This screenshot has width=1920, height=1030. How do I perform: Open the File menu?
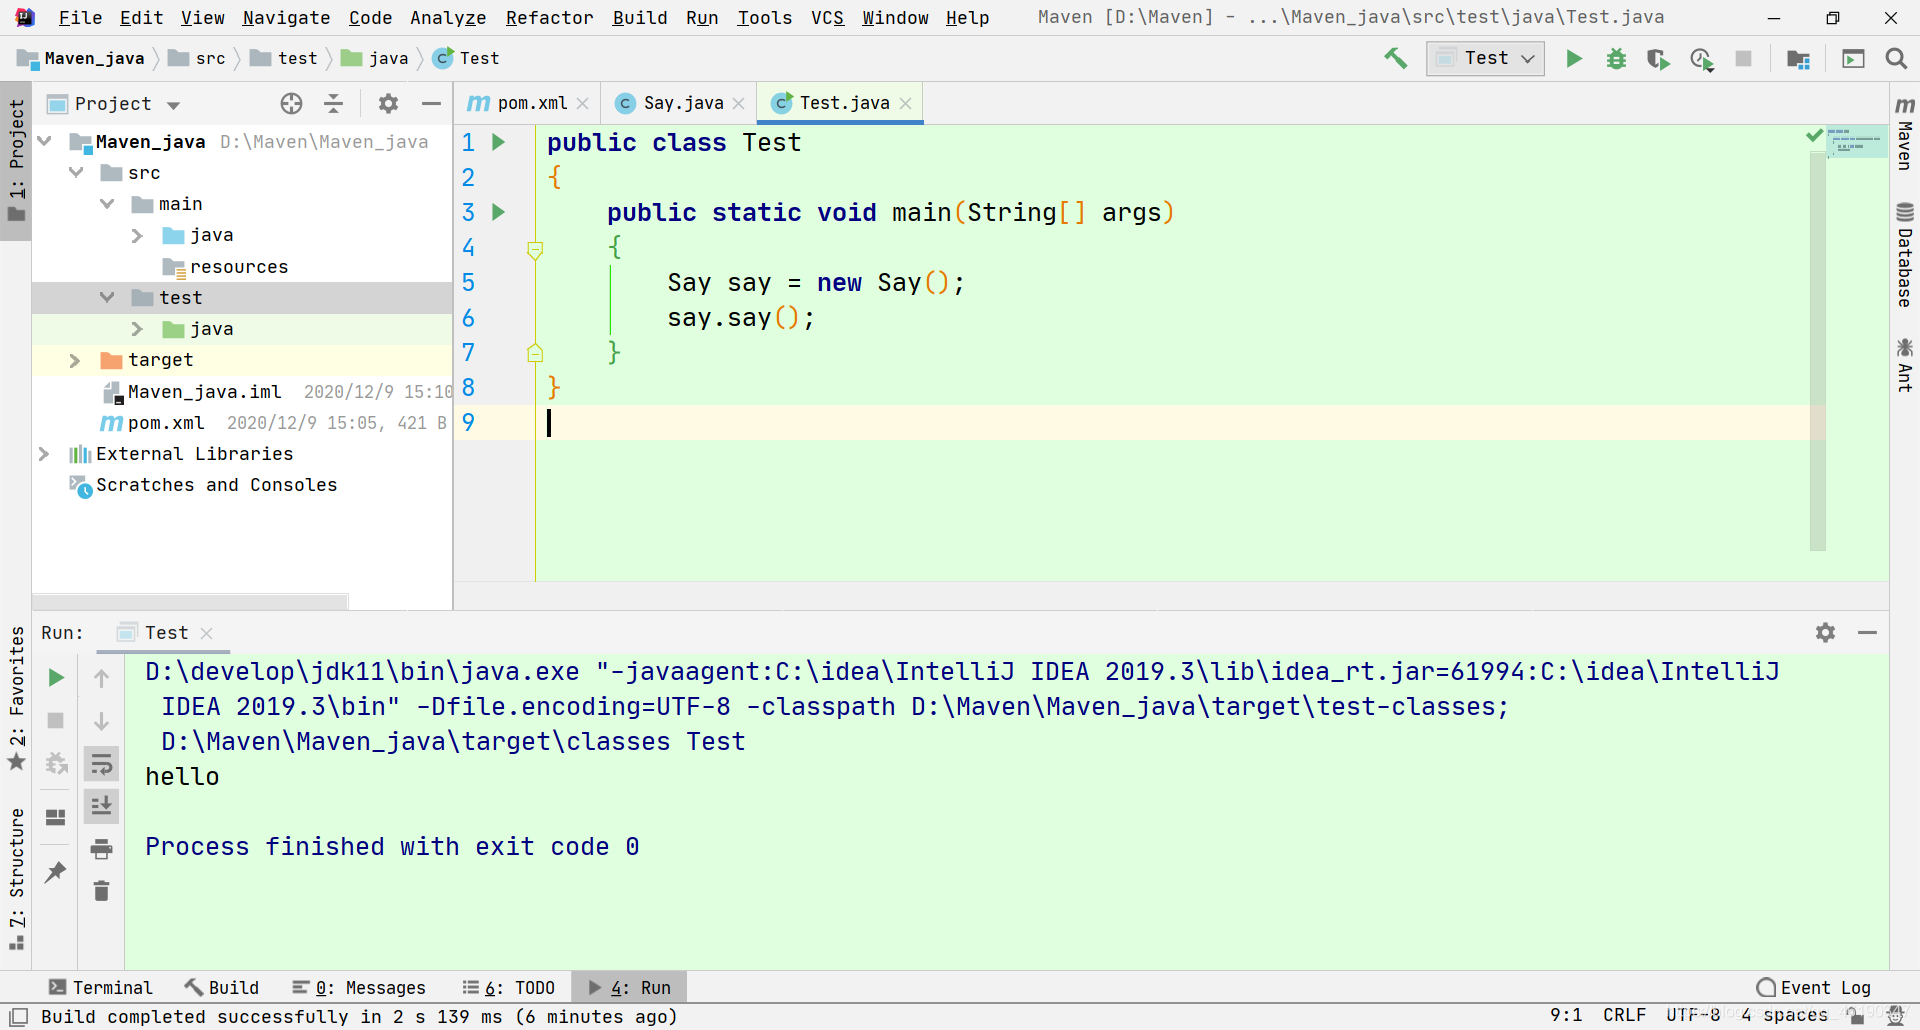[80, 18]
